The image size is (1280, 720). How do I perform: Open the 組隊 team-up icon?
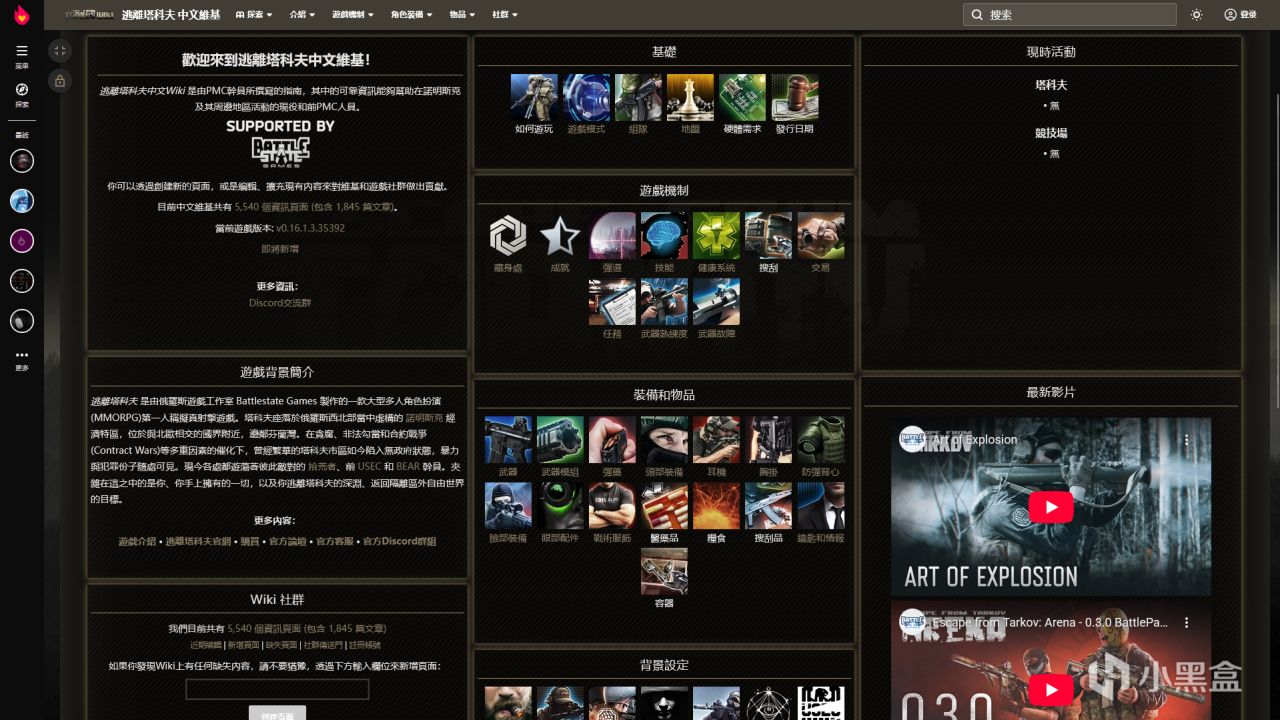(x=638, y=98)
